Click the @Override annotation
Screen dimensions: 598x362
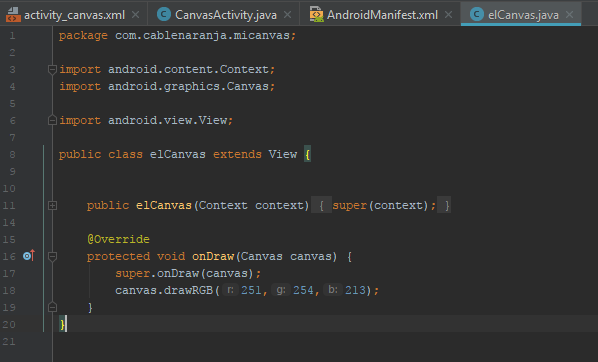tap(118, 240)
